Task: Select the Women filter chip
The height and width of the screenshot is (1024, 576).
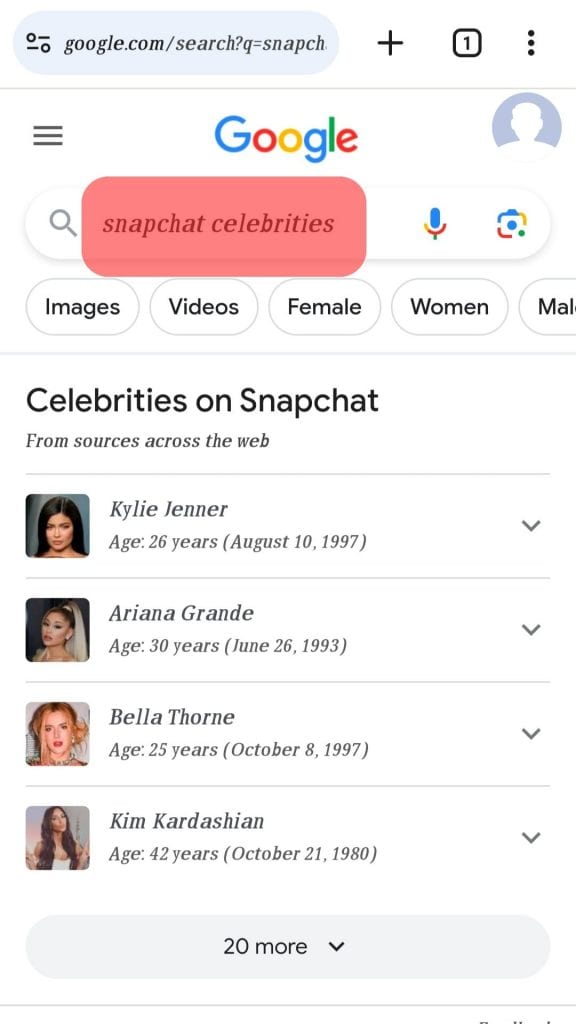Action: tap(449, 307)
